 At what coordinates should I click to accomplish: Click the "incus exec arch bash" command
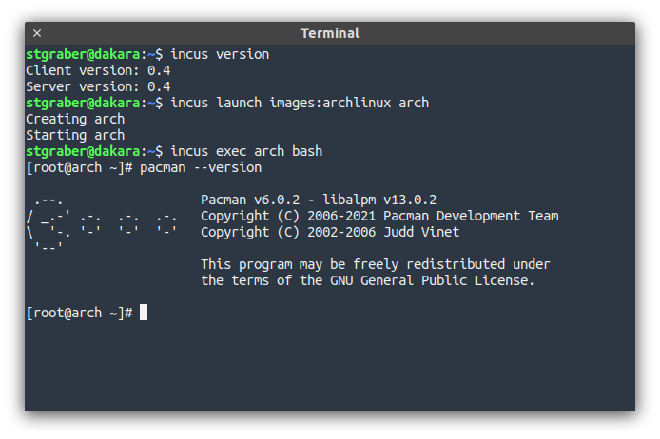tap(247, 151)
